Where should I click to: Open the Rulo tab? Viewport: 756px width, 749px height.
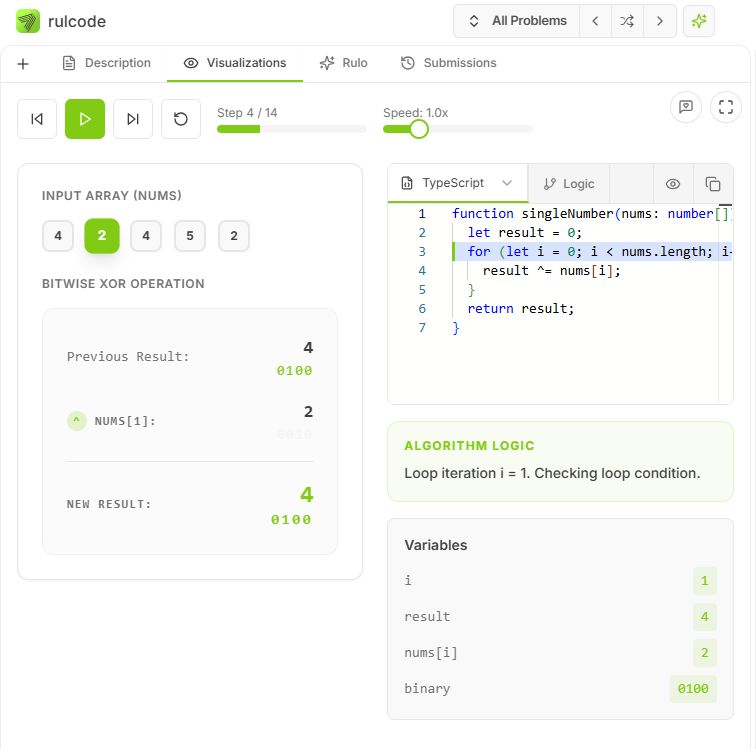coord(343,63)
